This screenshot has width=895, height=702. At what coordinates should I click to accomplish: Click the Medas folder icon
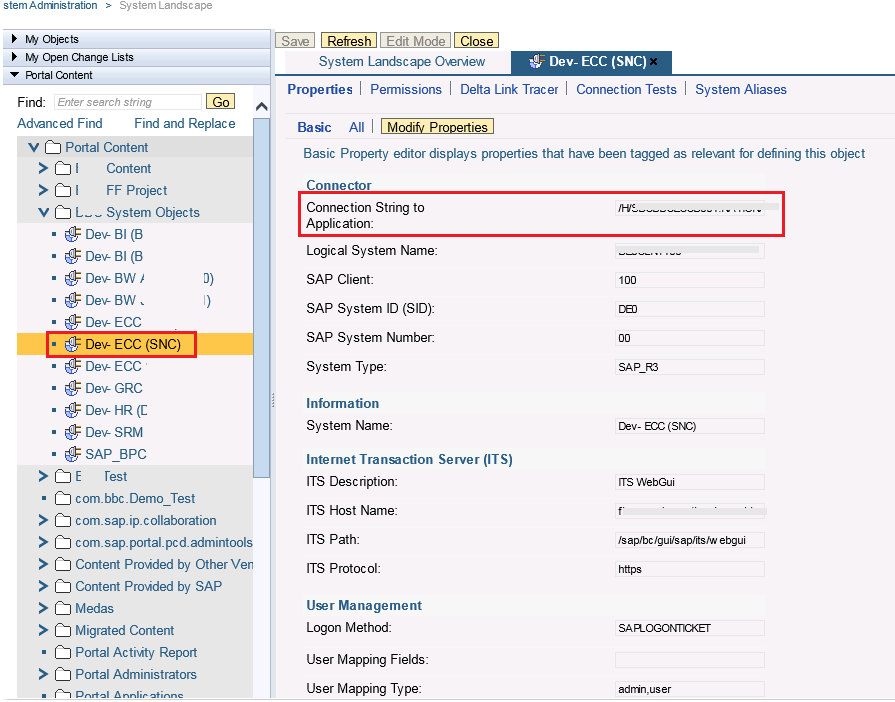(64, 608)
